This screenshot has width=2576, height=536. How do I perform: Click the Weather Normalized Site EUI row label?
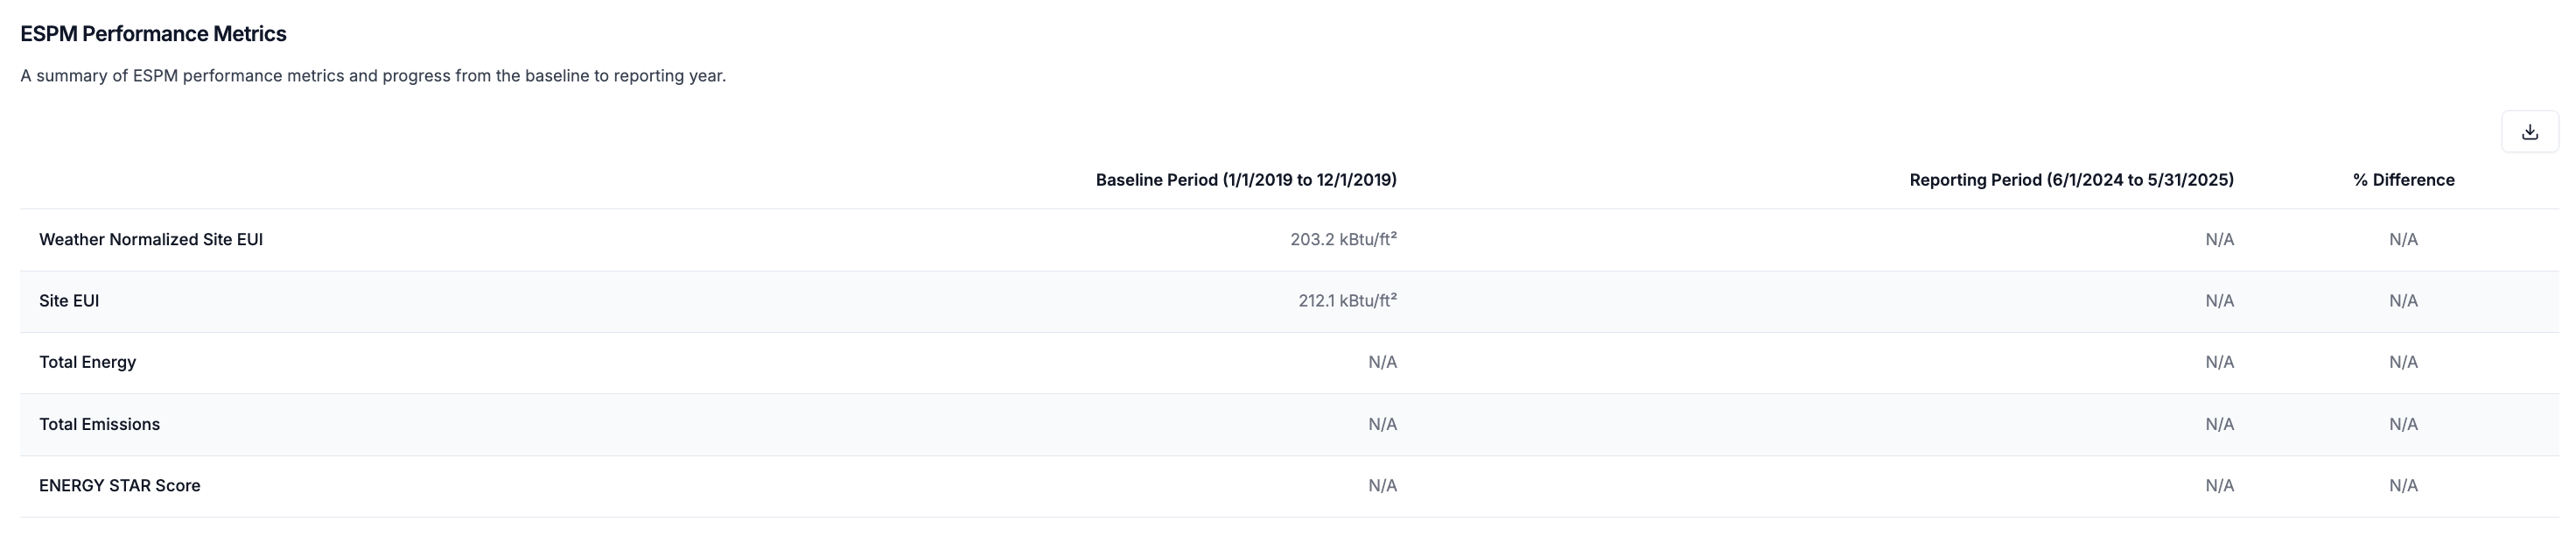[x=151, y=239]
